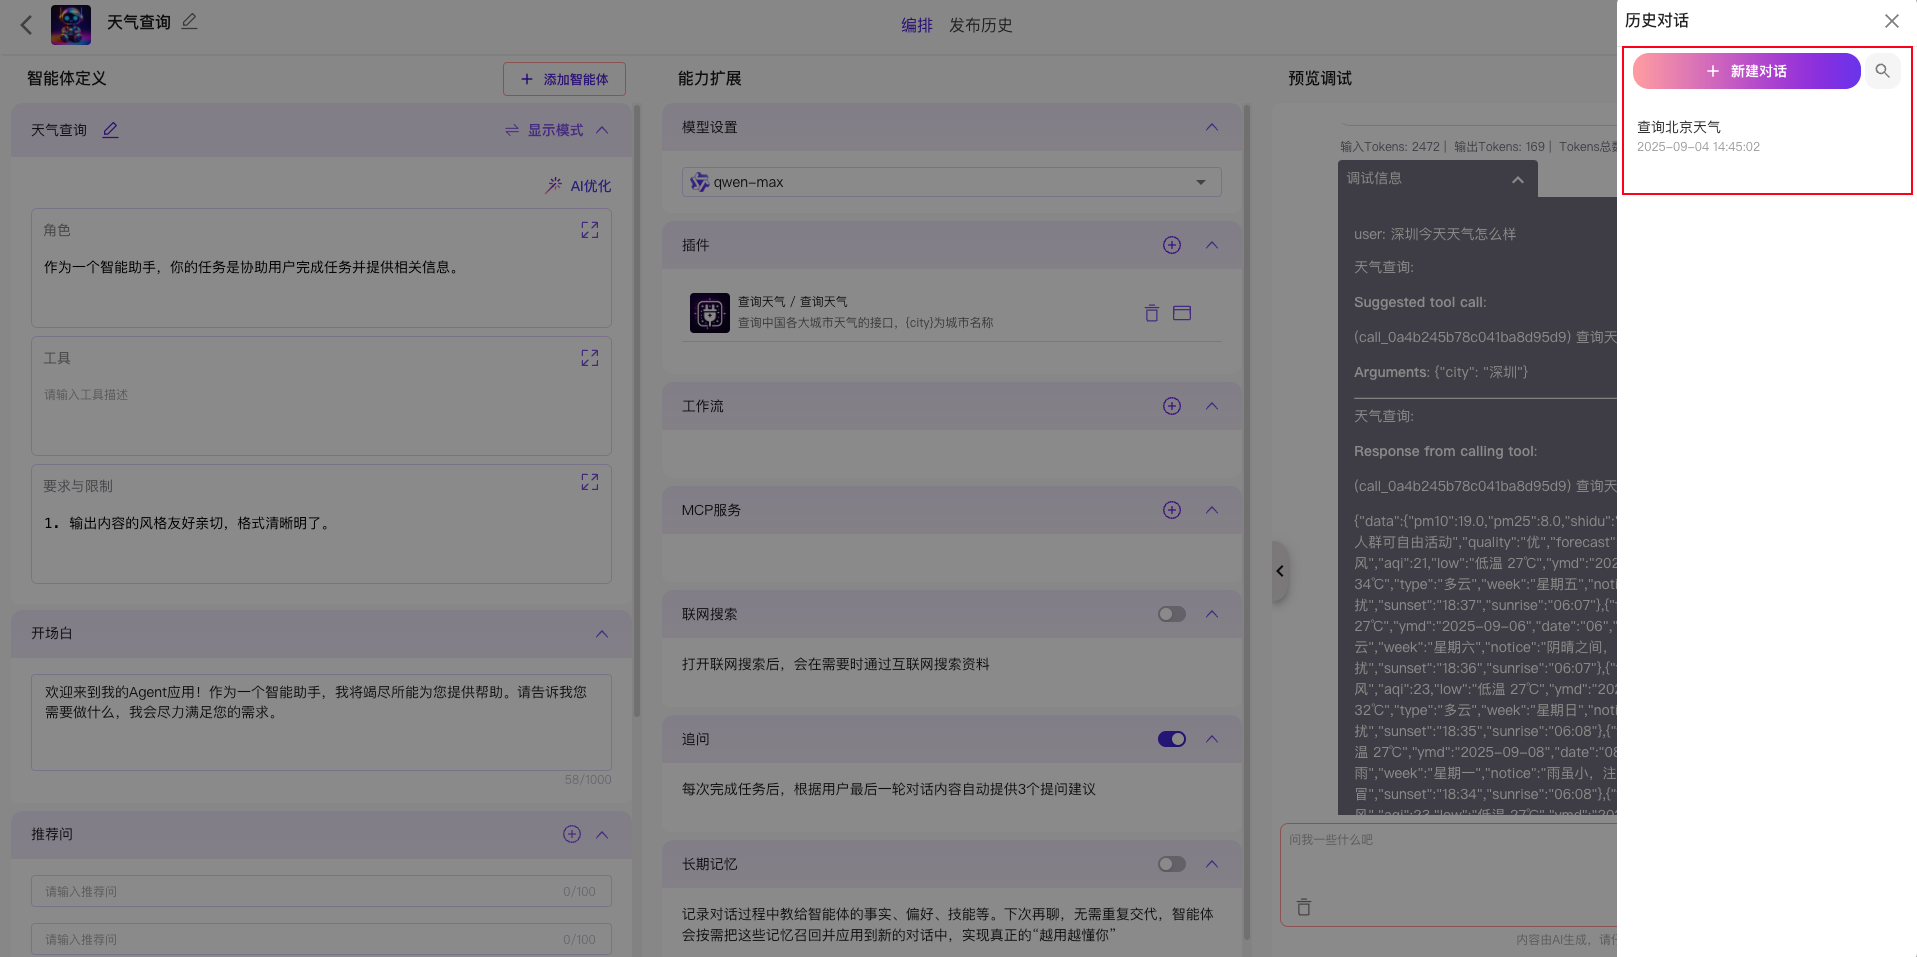This screenshot has width=1917, height=957.
Task: Click the 查询天气 plugin icon
Action: (x=710, y=313)
